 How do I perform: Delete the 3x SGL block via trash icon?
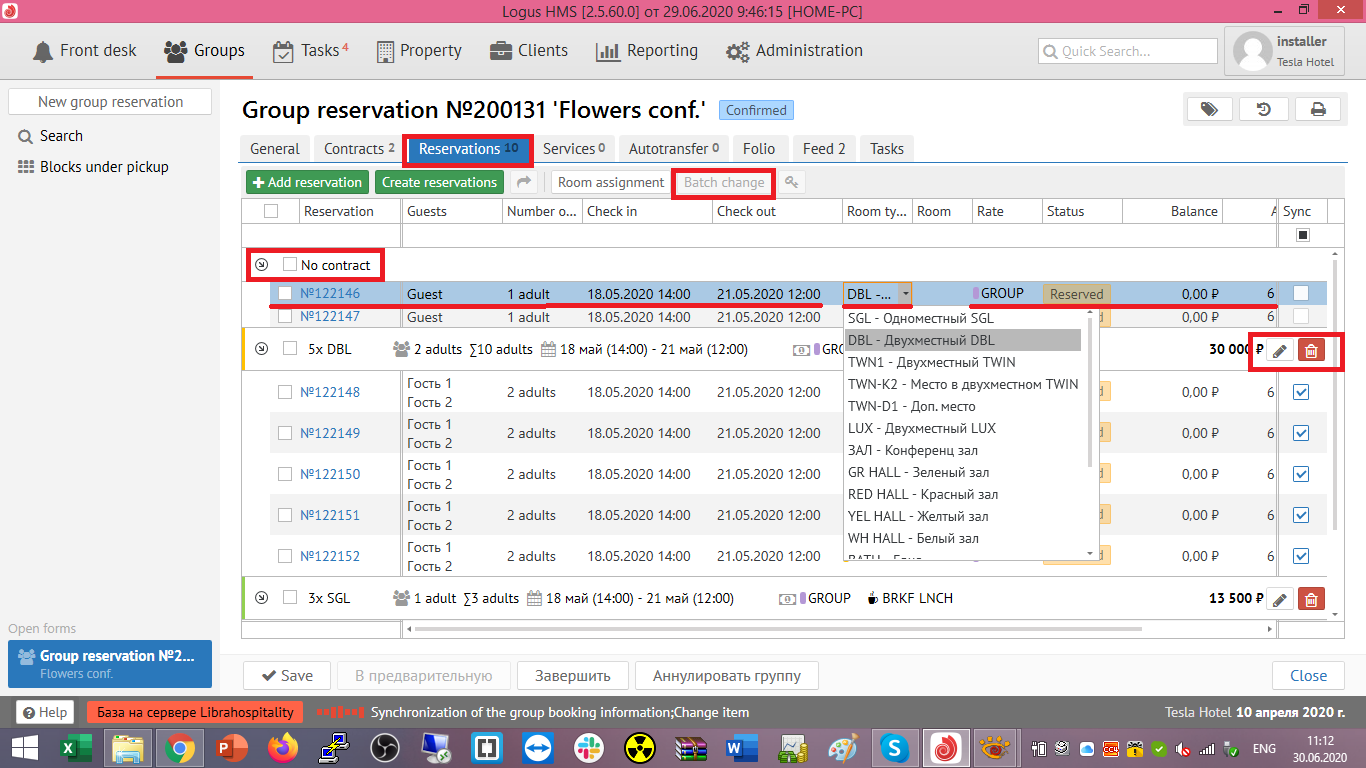point(1310,599)
